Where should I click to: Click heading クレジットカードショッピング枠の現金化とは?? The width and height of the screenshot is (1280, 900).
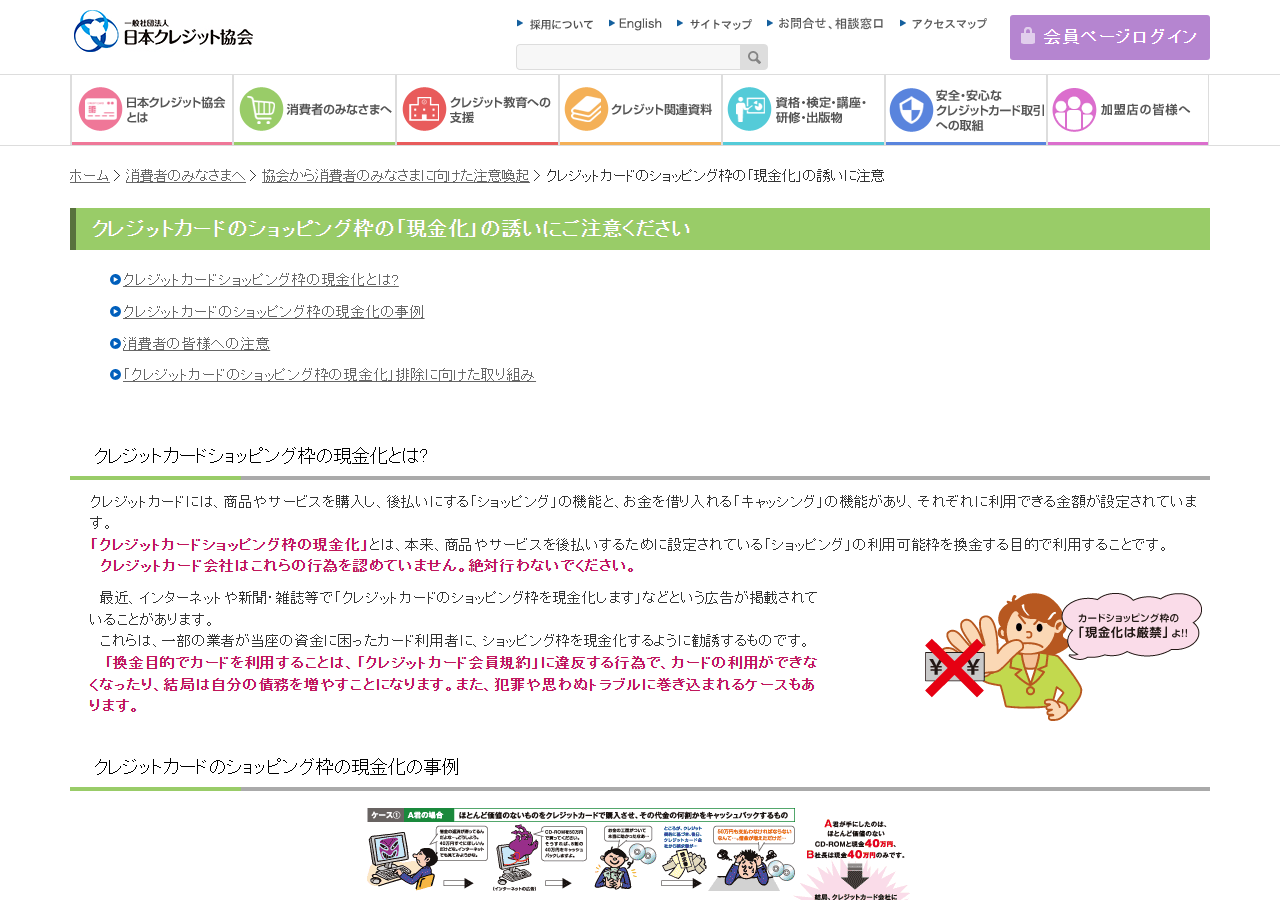click(x=261, y=456)
